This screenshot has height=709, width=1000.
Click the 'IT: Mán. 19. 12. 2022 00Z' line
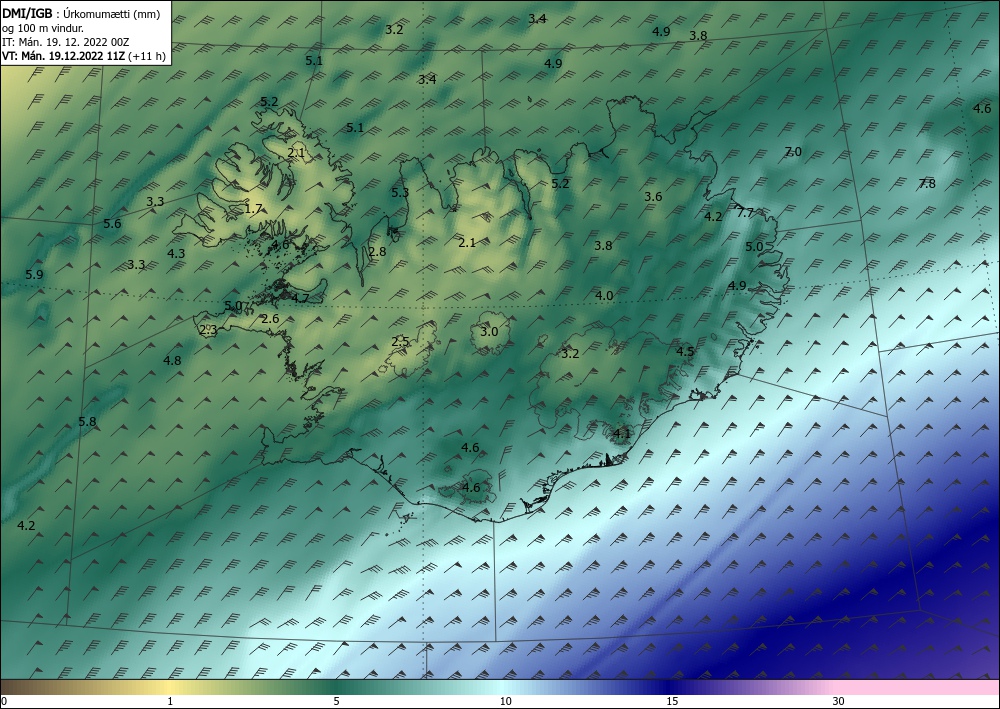pyautogui.click(x=66, y=42)
